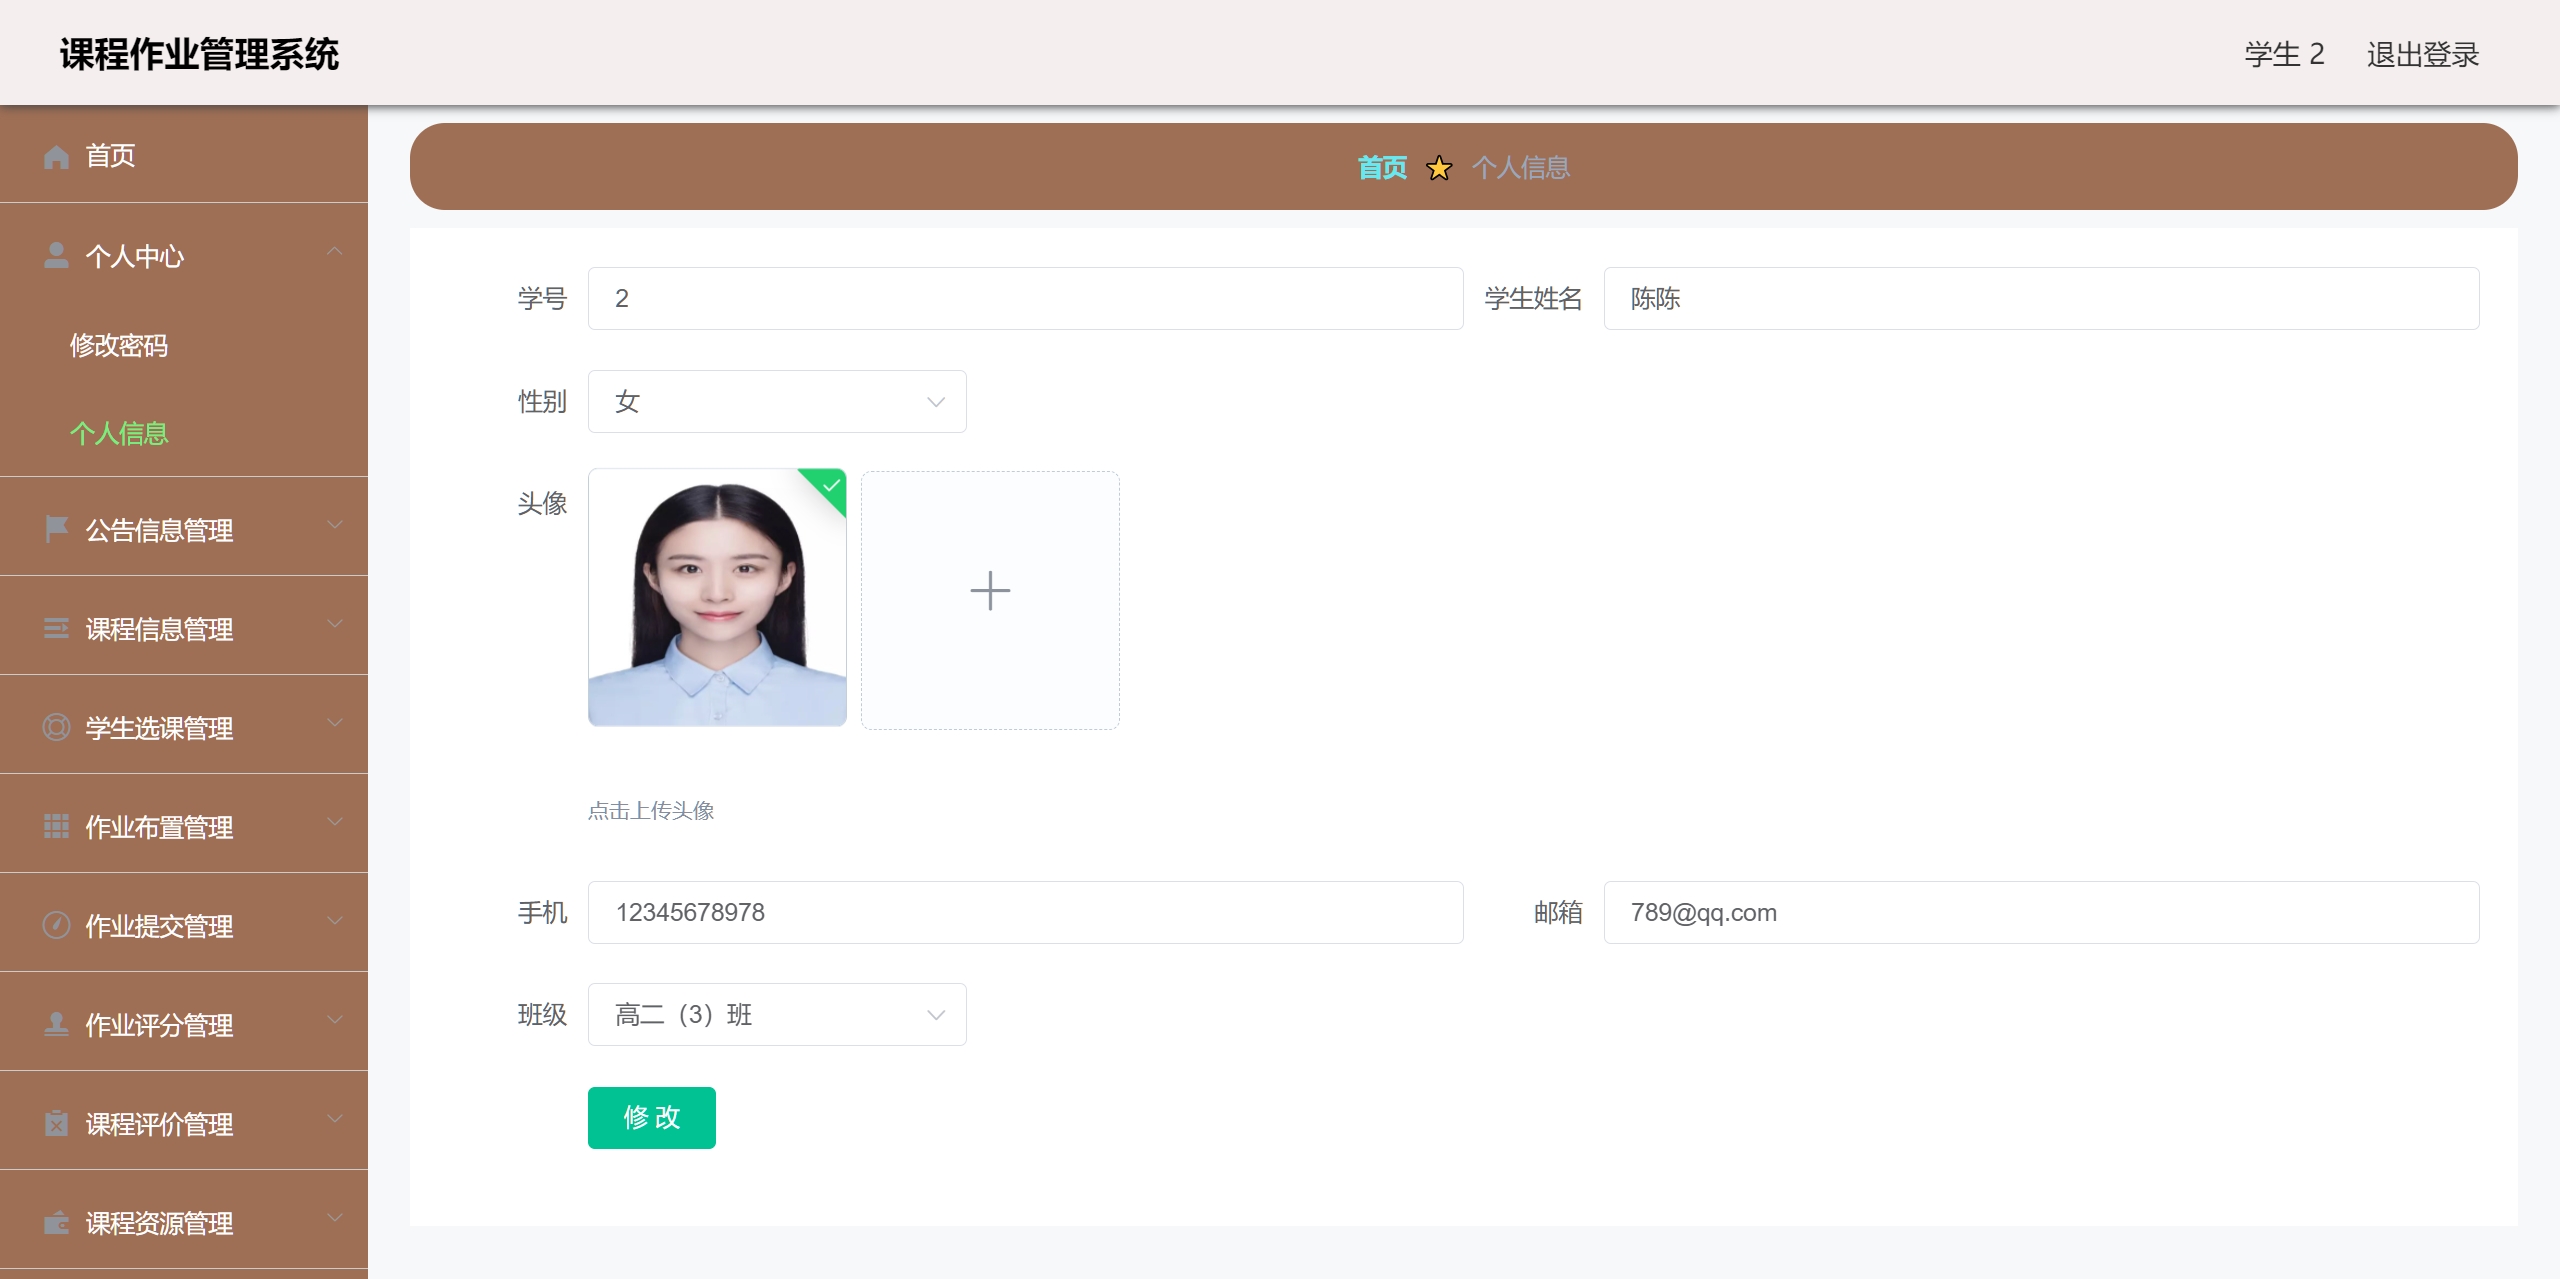Image resolution: width=2560 pixels, height=1279 pixels.
Task: Click the 课程作业管理系统 title
Action: coord(200,54)
